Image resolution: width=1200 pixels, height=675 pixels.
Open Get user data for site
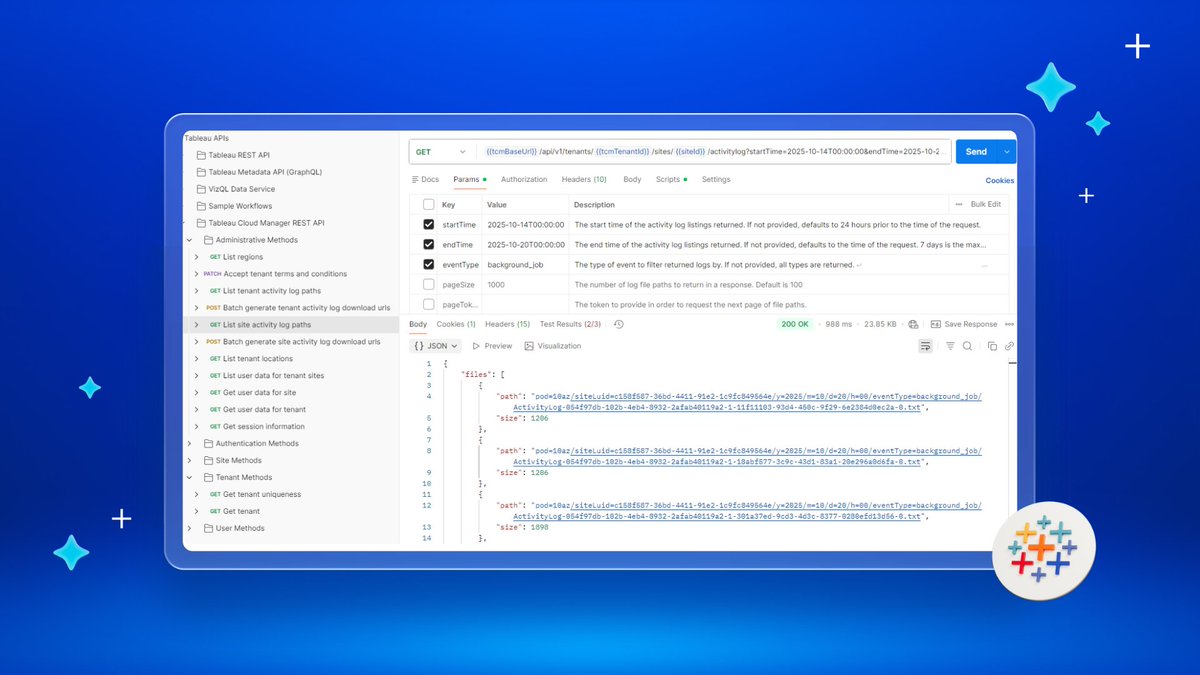259,393
